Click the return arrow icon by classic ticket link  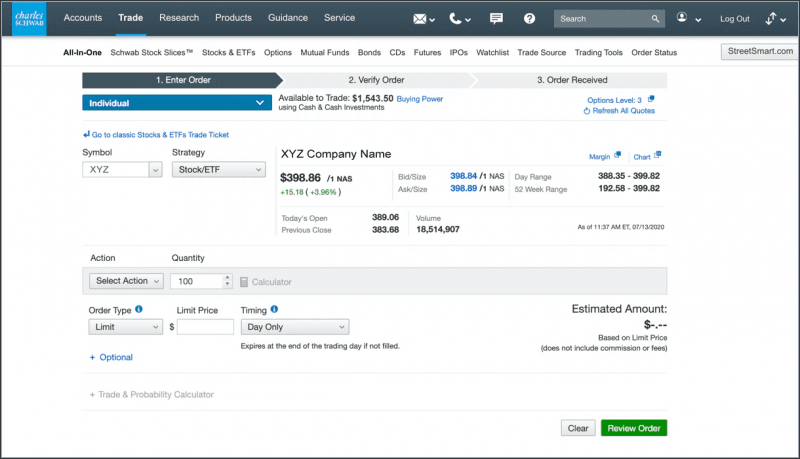[86, 134]
